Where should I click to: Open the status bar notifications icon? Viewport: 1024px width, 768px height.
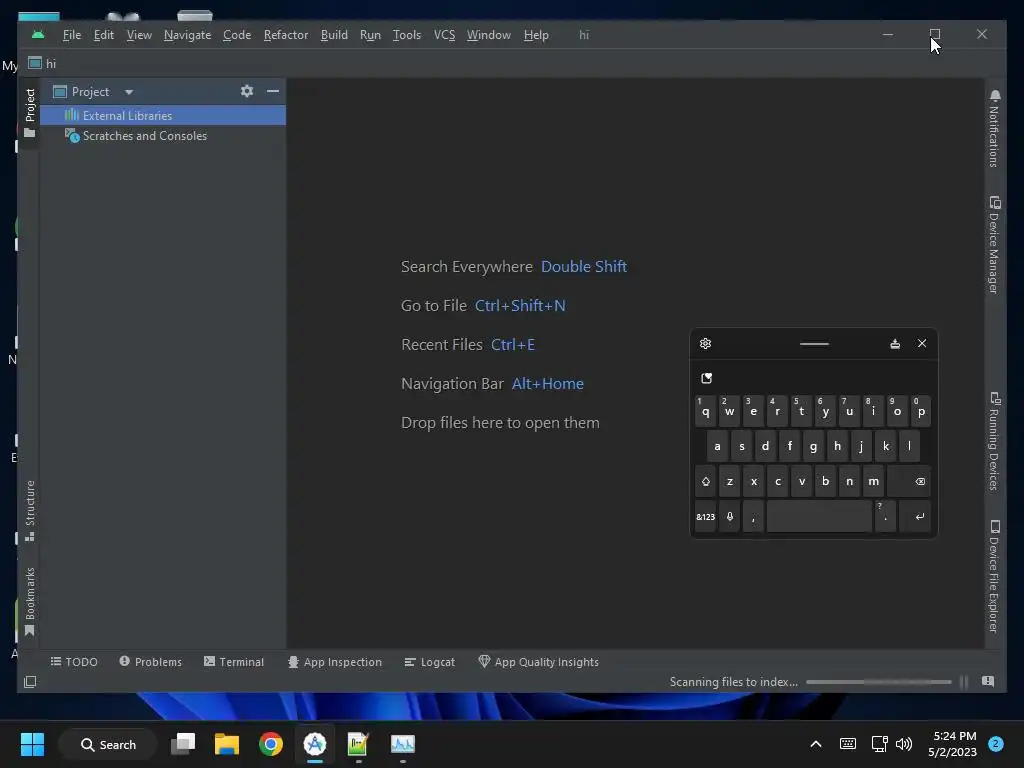point(988,681)
